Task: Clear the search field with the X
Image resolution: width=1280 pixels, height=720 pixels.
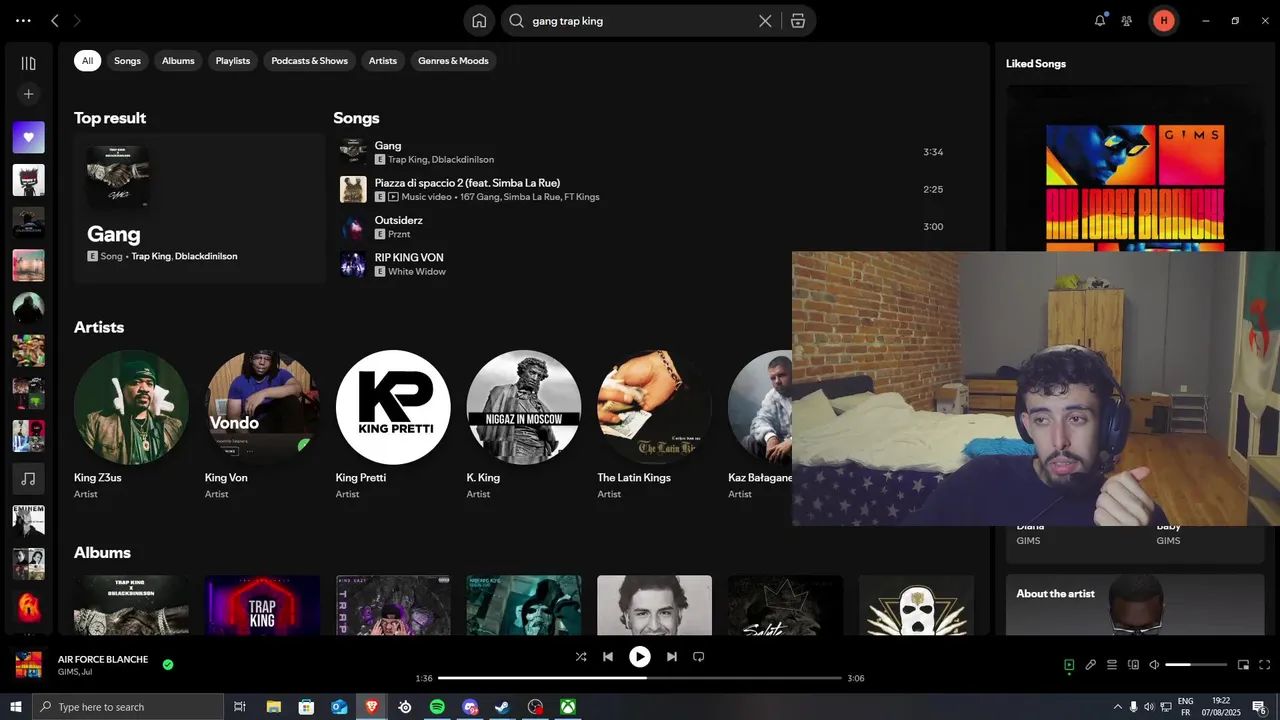Action: pyautogui.click(x=765, y=21)
